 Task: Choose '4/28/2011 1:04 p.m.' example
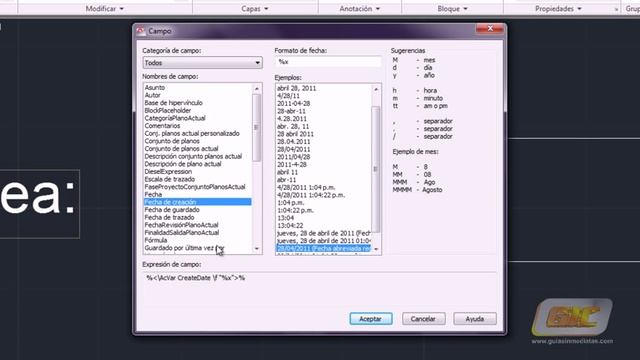point(306,187)
